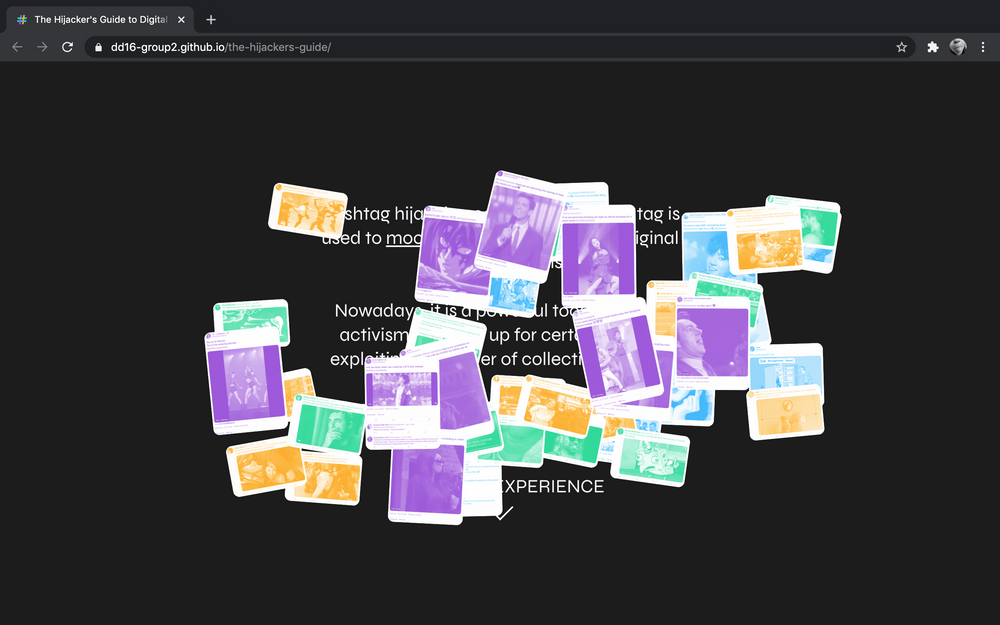Go back to the previous page

point(17,47)
